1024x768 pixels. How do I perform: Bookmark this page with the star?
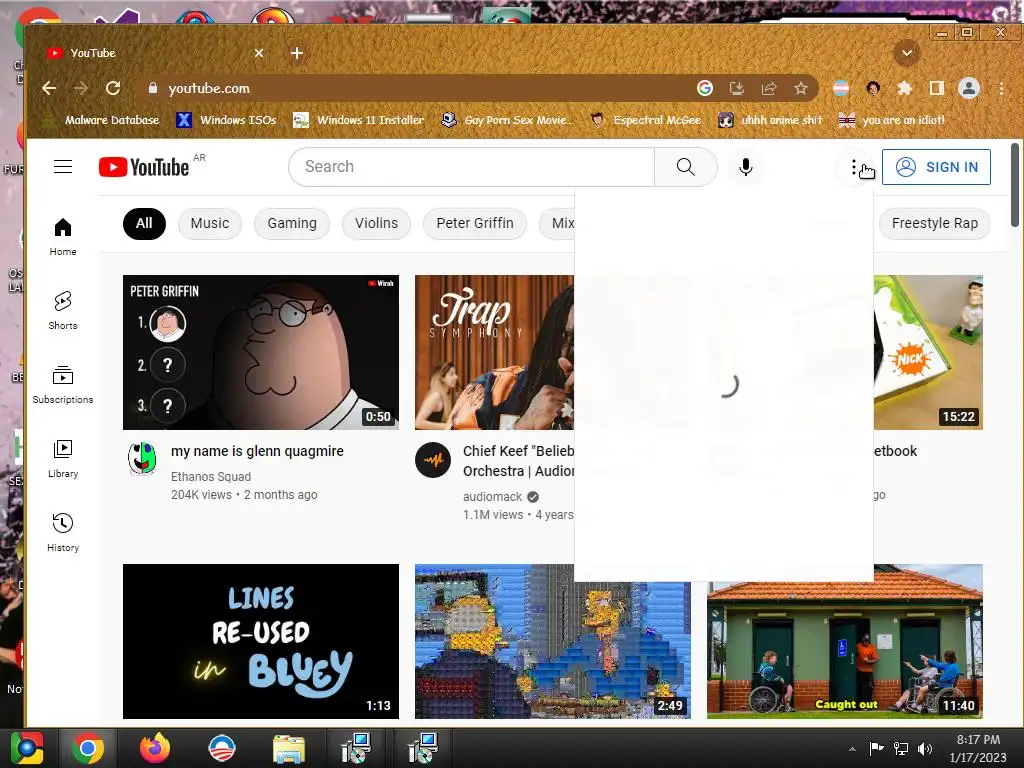[x=801, y=88]
